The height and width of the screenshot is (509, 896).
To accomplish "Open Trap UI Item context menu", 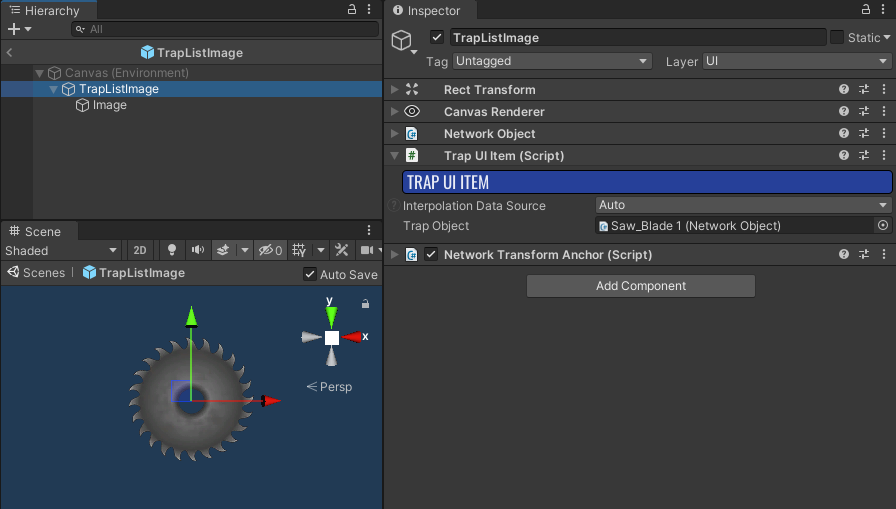I will click(x=884, y=155).
